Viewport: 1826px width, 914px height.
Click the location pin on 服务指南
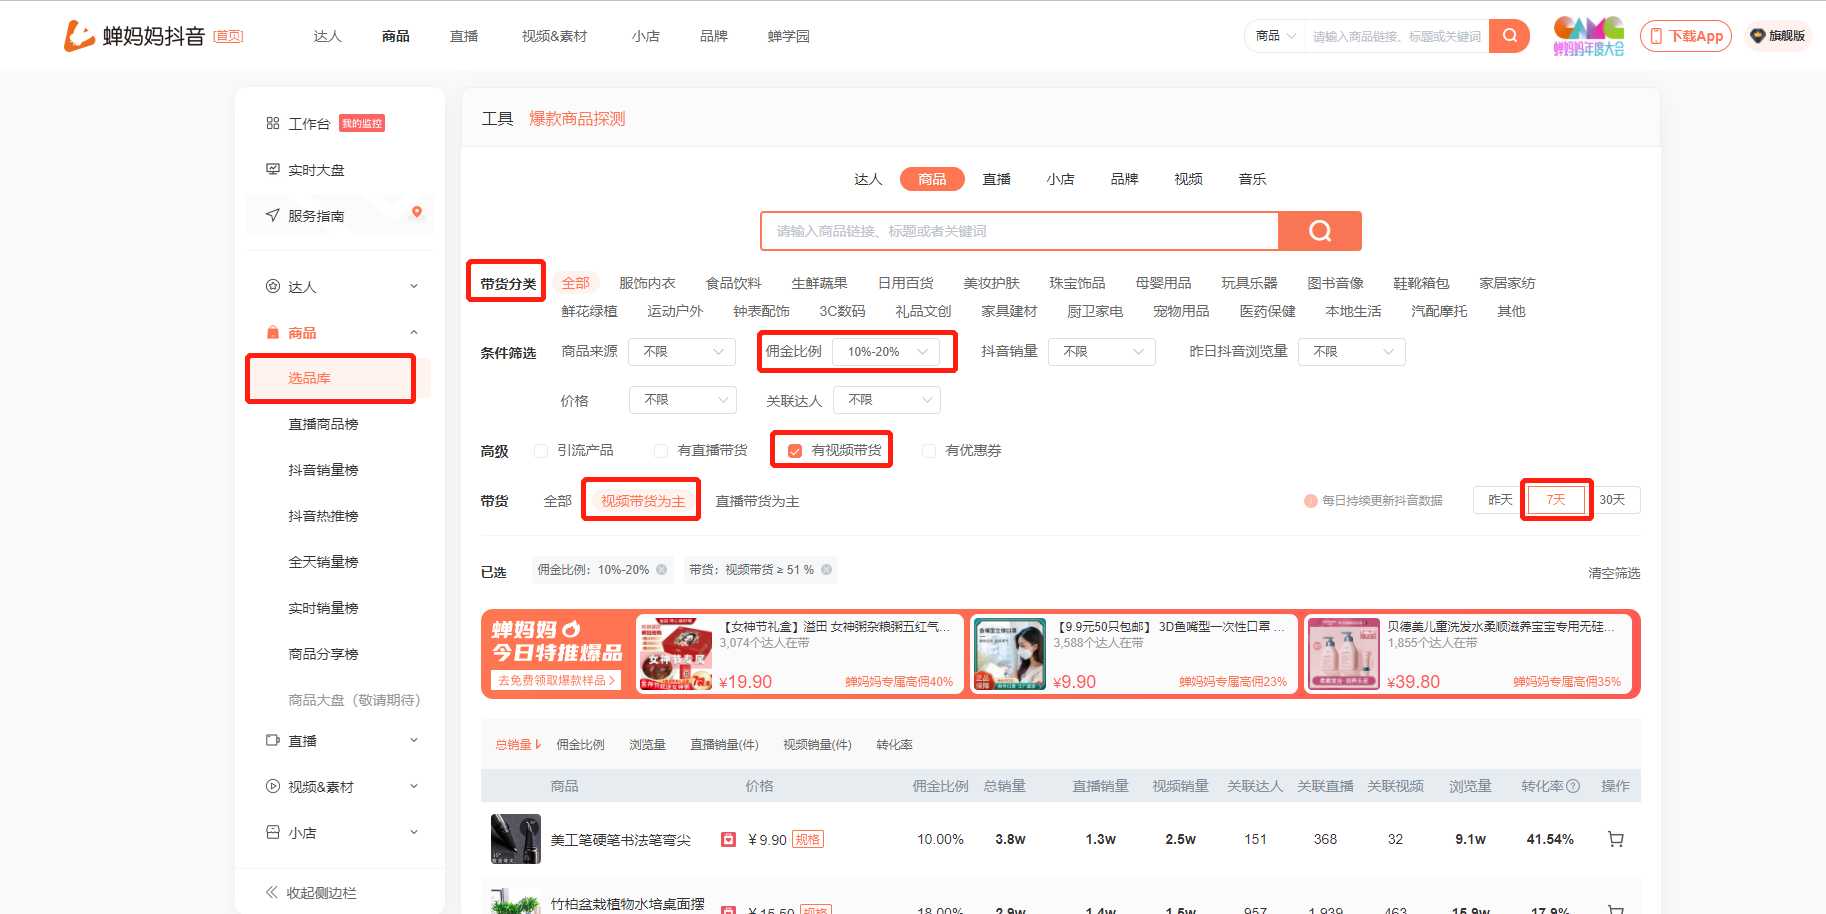pos(417,212)
